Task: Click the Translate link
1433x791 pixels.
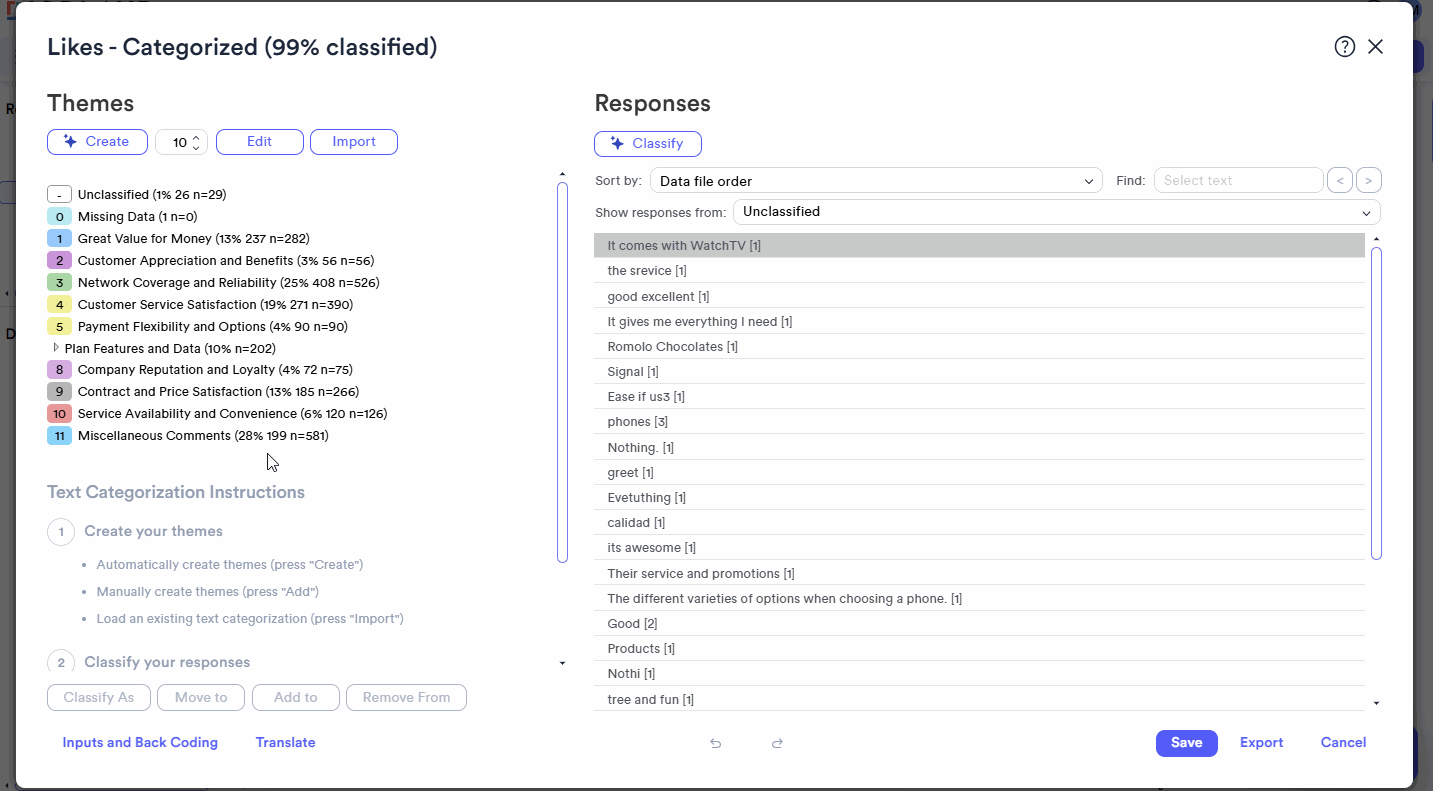Action: [286, 743]
